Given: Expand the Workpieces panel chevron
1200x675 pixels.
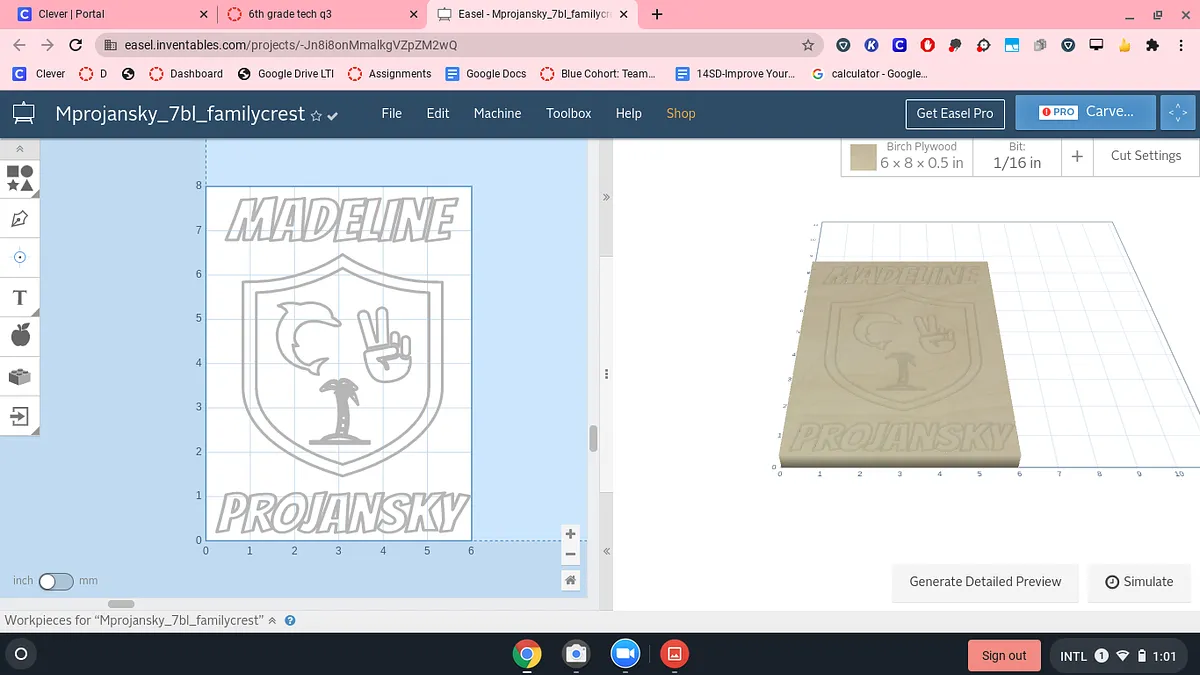Looking at the screenshot, I should [x=272, y=621].
